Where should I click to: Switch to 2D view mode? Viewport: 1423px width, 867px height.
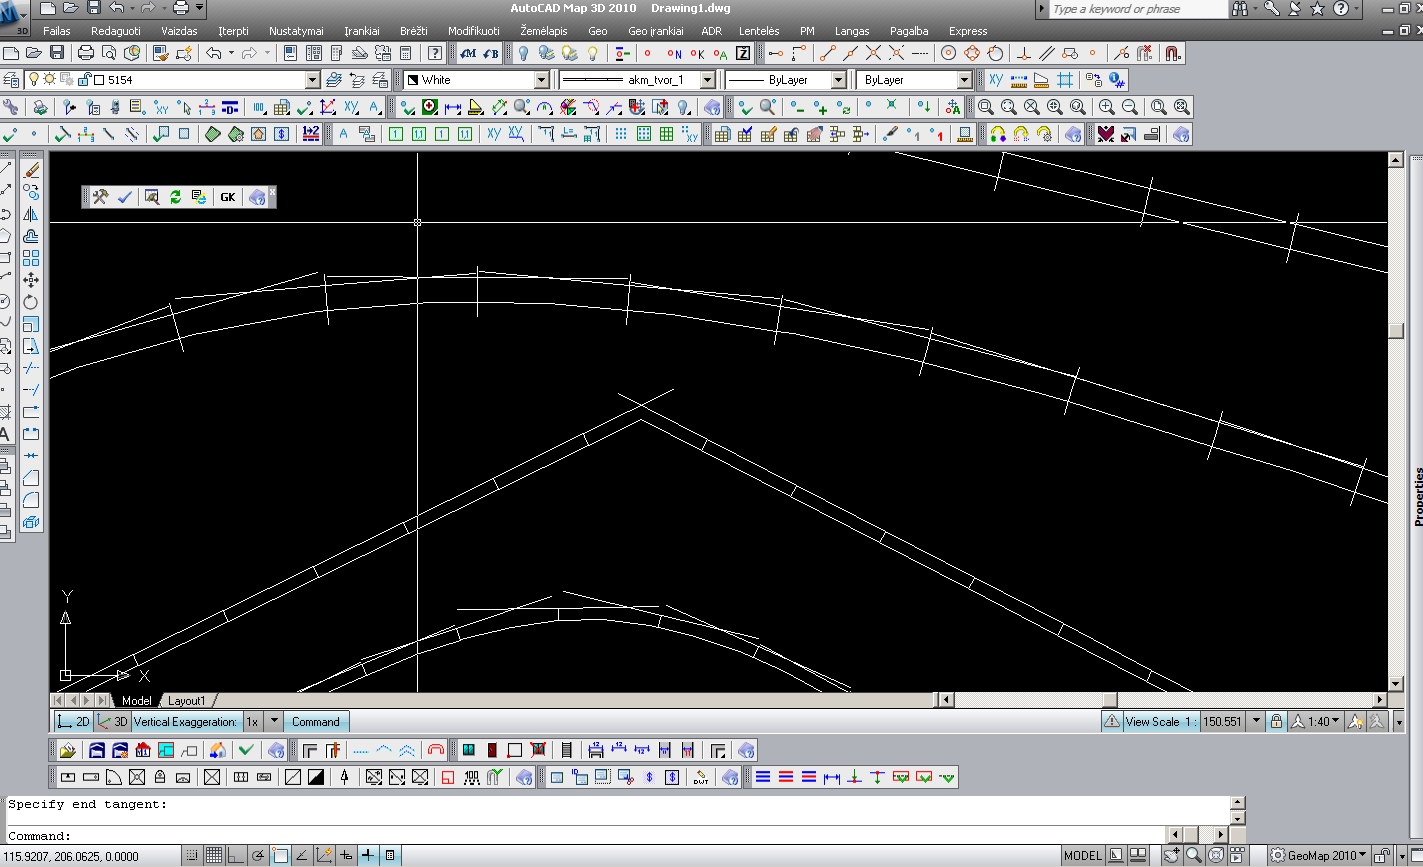coord(74,721)
